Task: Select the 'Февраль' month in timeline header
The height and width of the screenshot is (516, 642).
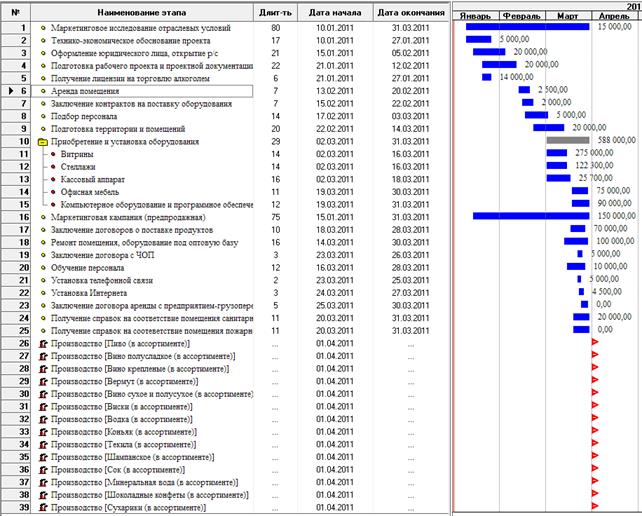Action: (521, 17)
